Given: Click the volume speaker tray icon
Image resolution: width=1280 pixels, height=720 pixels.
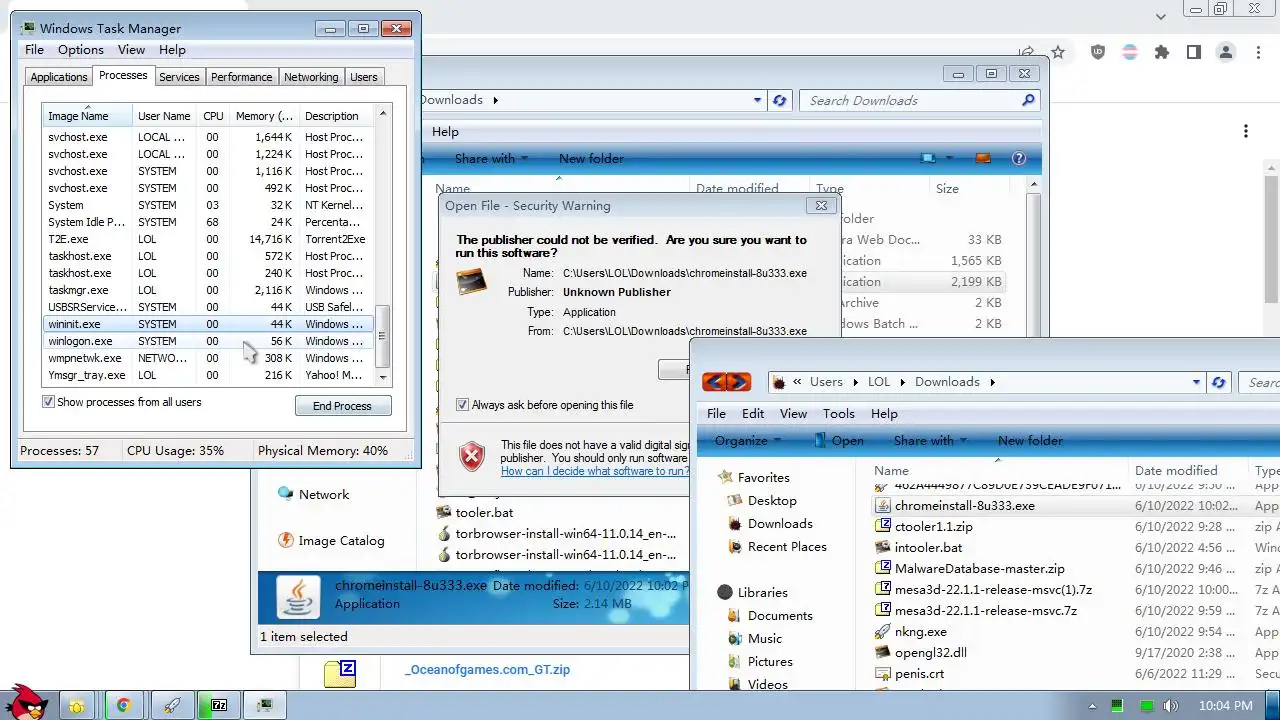Looking at the screenshot, I should coord(1171,706).
